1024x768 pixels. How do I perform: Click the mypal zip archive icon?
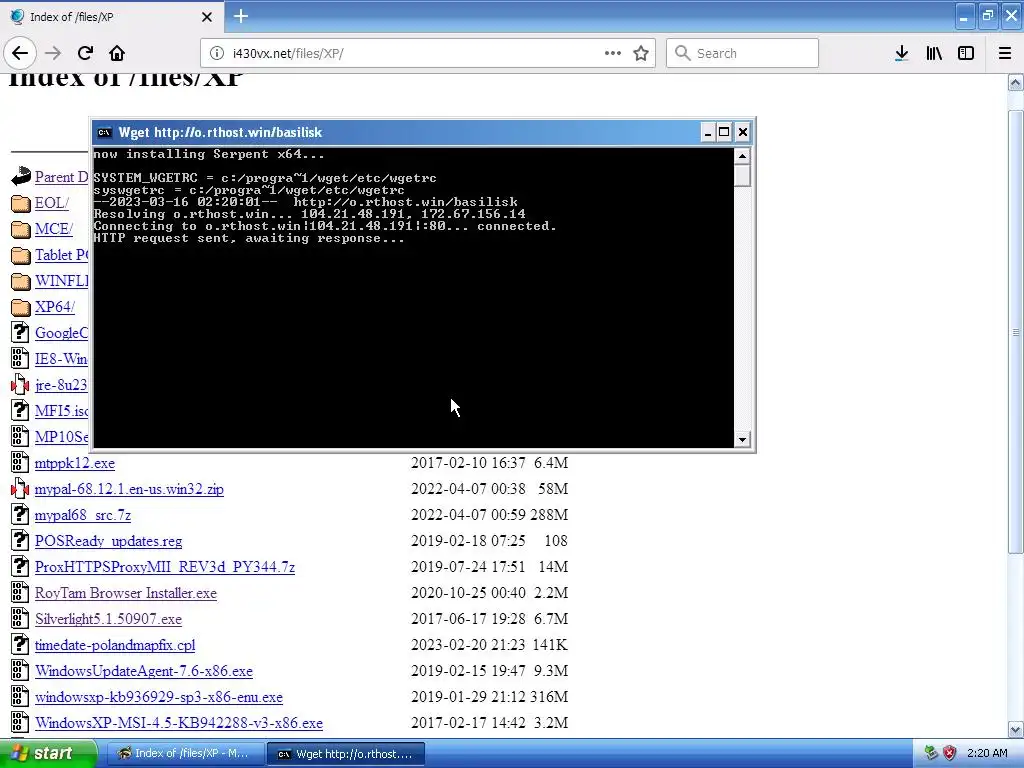pyautogui.click(x=20, y=489)
